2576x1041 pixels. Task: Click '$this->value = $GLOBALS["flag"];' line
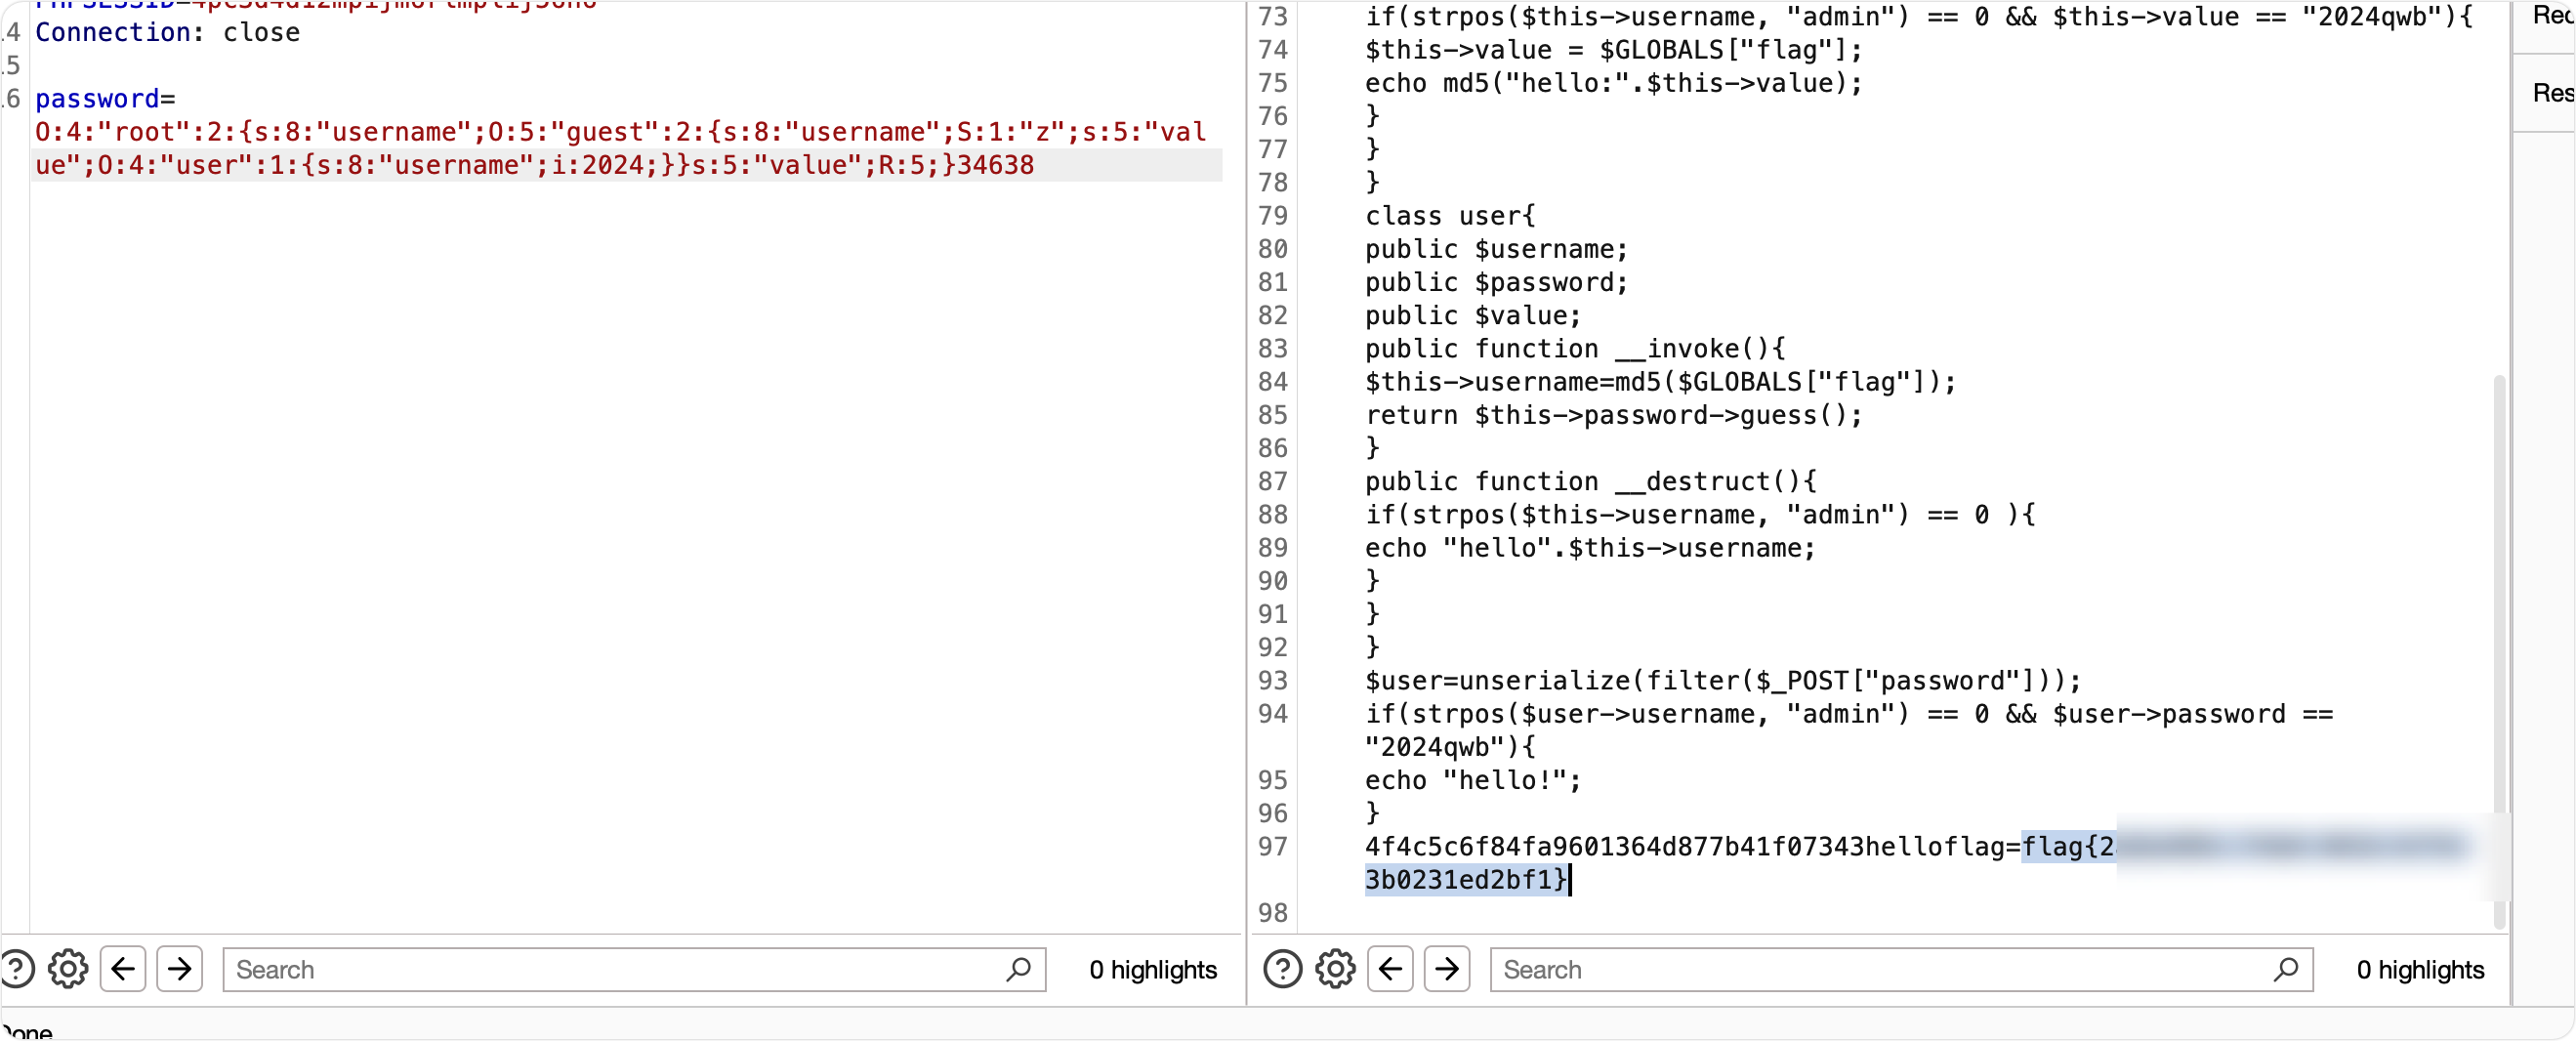coord(1614,50)
